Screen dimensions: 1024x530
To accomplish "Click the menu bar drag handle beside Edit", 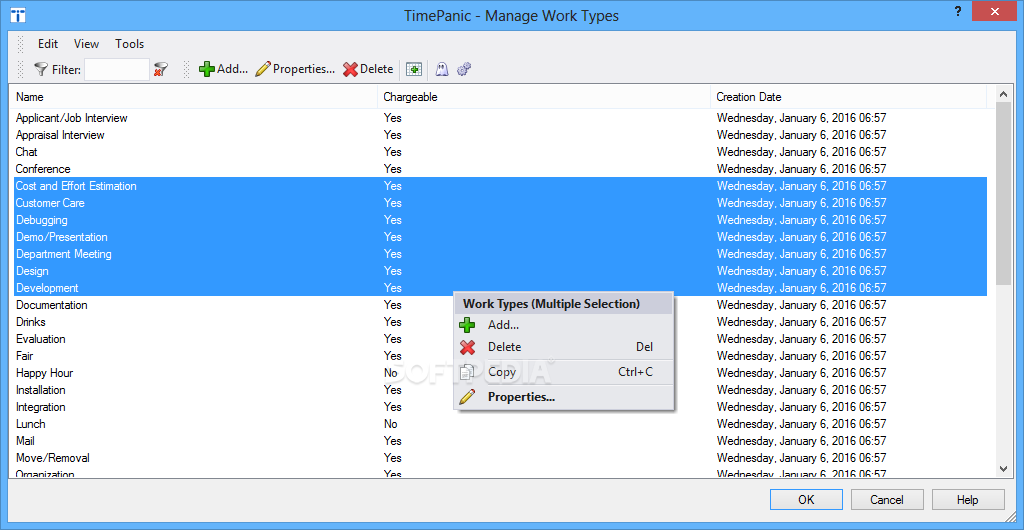I will point(20,44).
